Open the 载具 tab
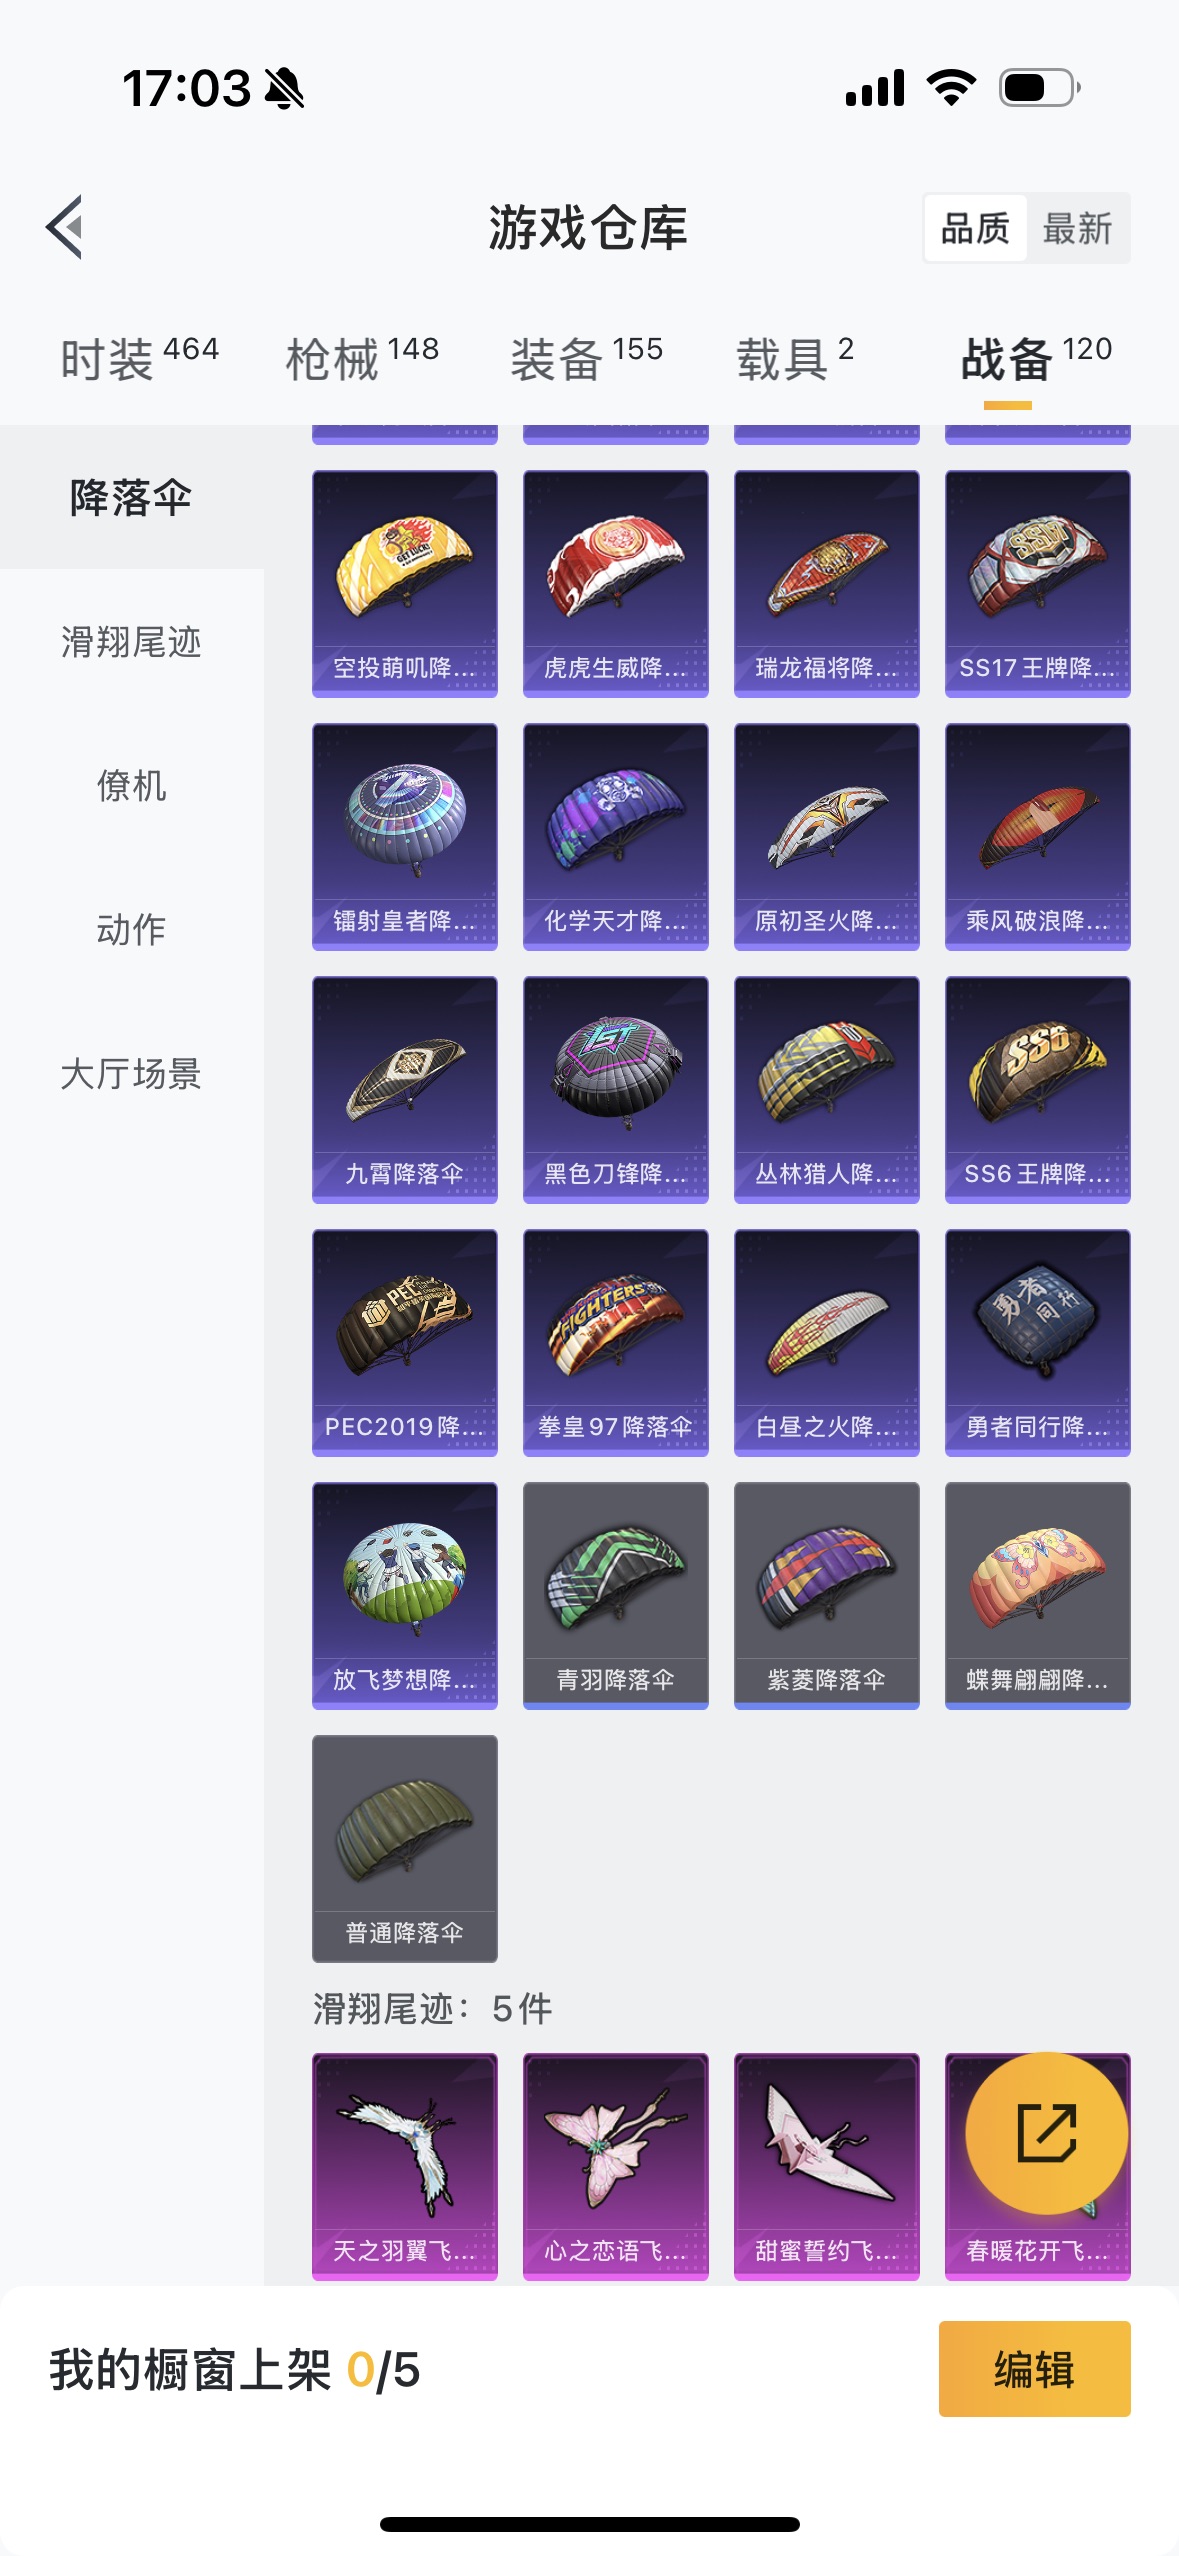1179x2556 pixels. click(x=795, y=358)
